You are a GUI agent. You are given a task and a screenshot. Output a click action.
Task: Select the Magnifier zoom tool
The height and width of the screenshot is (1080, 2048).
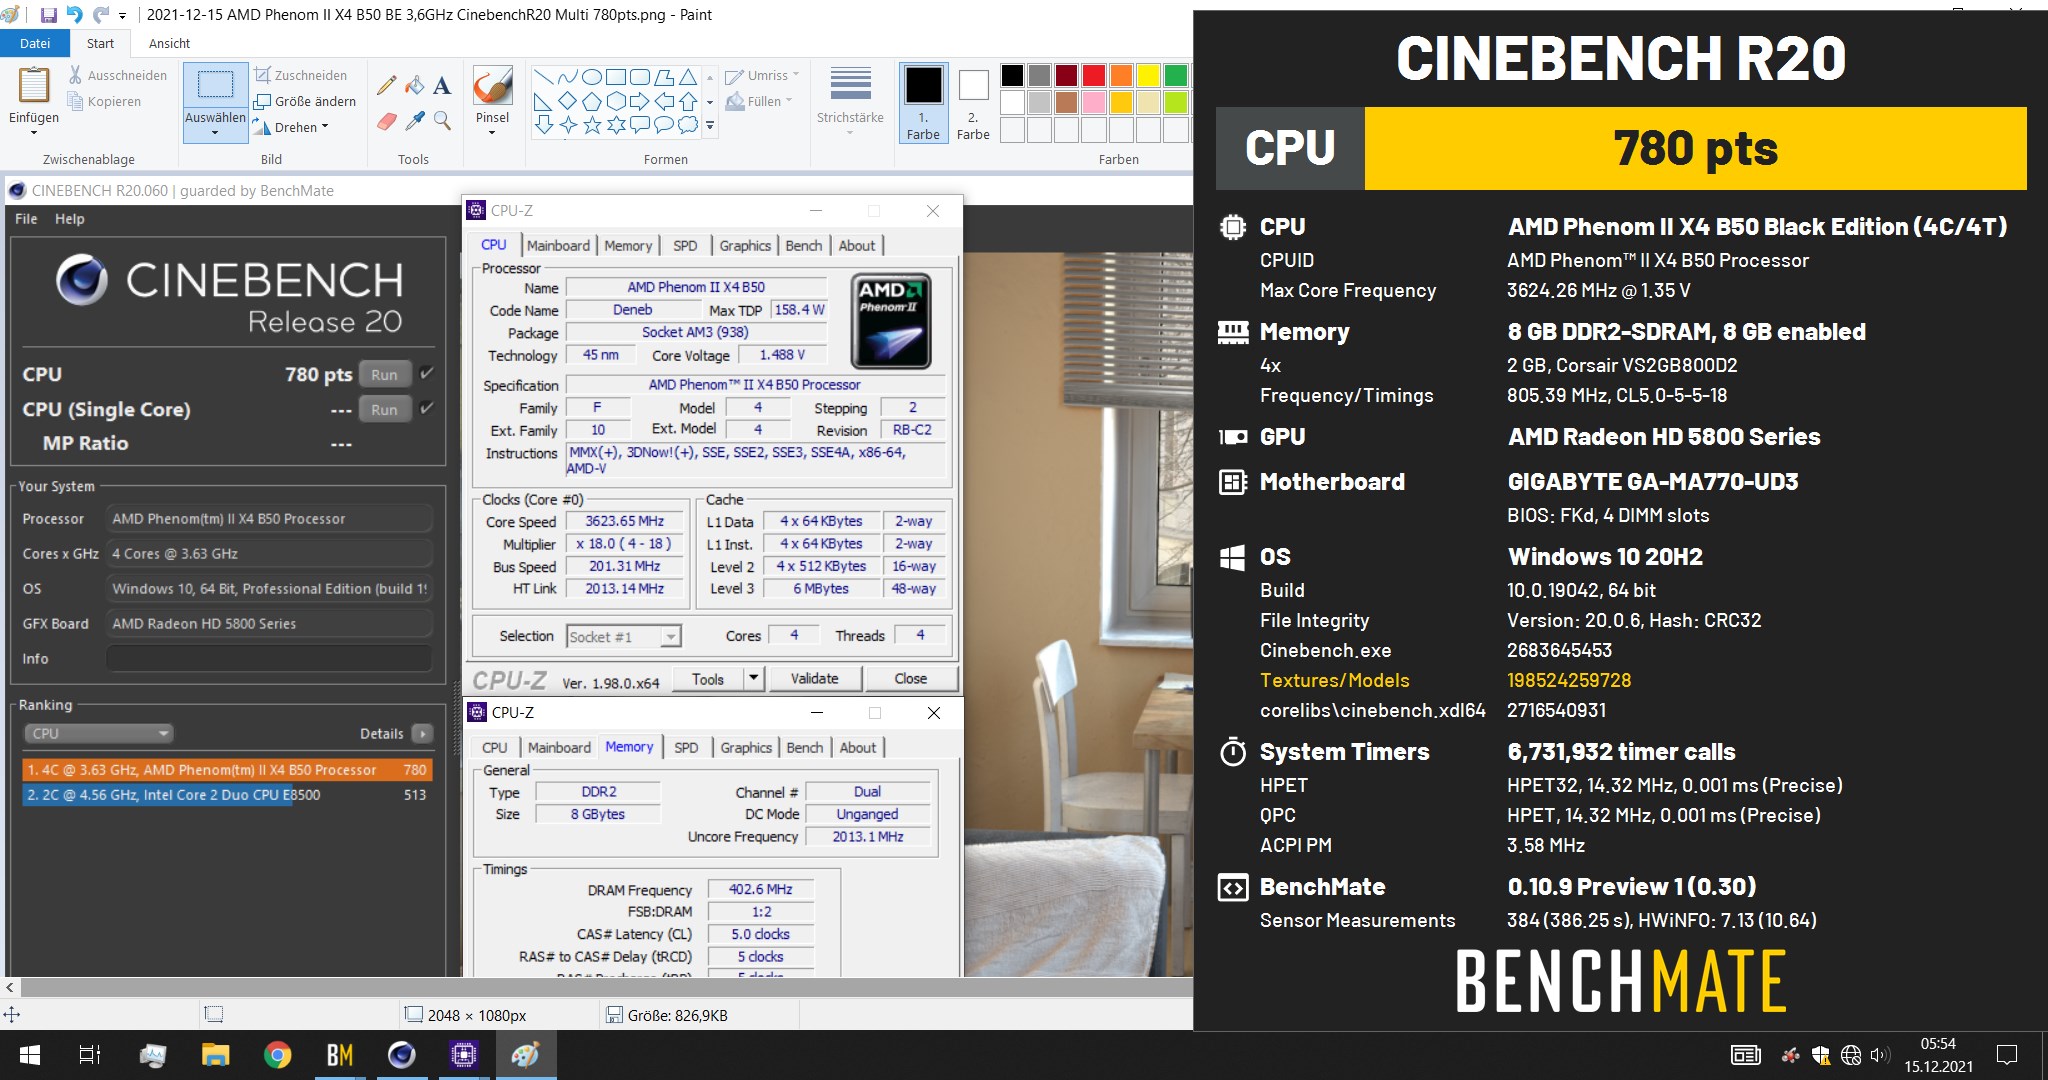pos(442,121)
